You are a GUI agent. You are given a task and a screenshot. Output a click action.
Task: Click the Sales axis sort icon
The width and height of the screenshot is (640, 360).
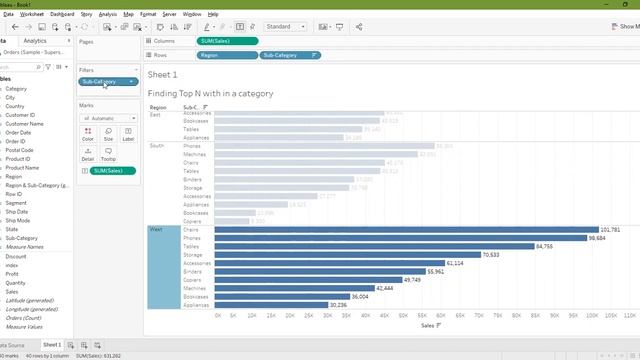[x=439, y=325]
